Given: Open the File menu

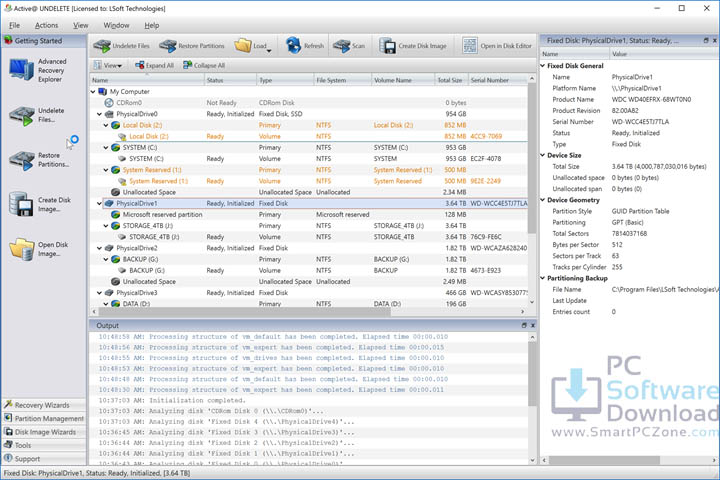Looking at the screenshot, I should [x=15, y=25].
